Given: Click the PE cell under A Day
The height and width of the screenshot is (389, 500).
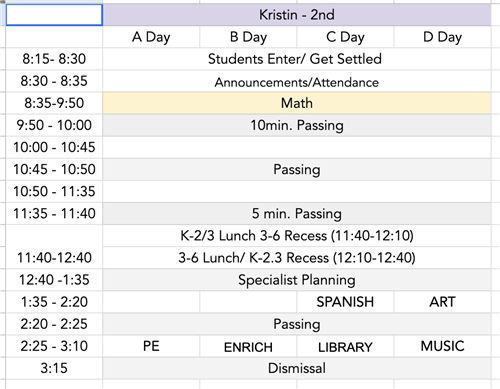Looking at the screenshot, I should click(151, 346).
